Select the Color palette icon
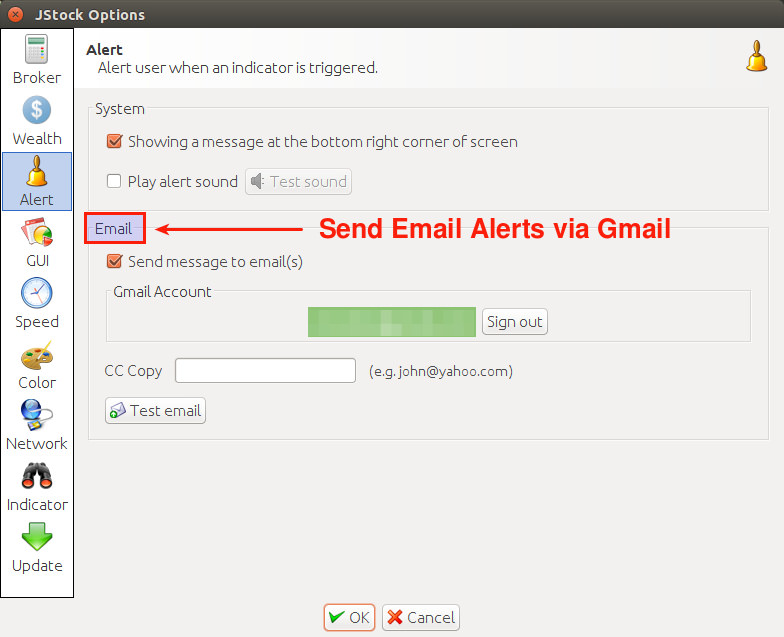Image resolution: width=784 pixels, height=637 pixels. [36, 354]
